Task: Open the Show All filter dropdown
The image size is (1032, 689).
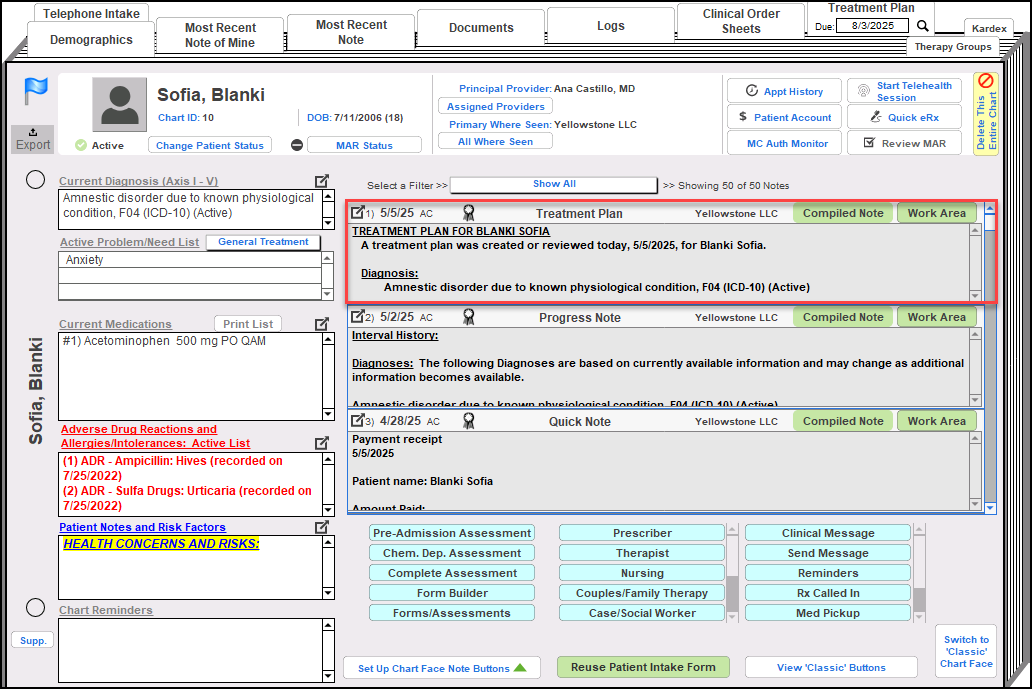Action: [554, 185]
